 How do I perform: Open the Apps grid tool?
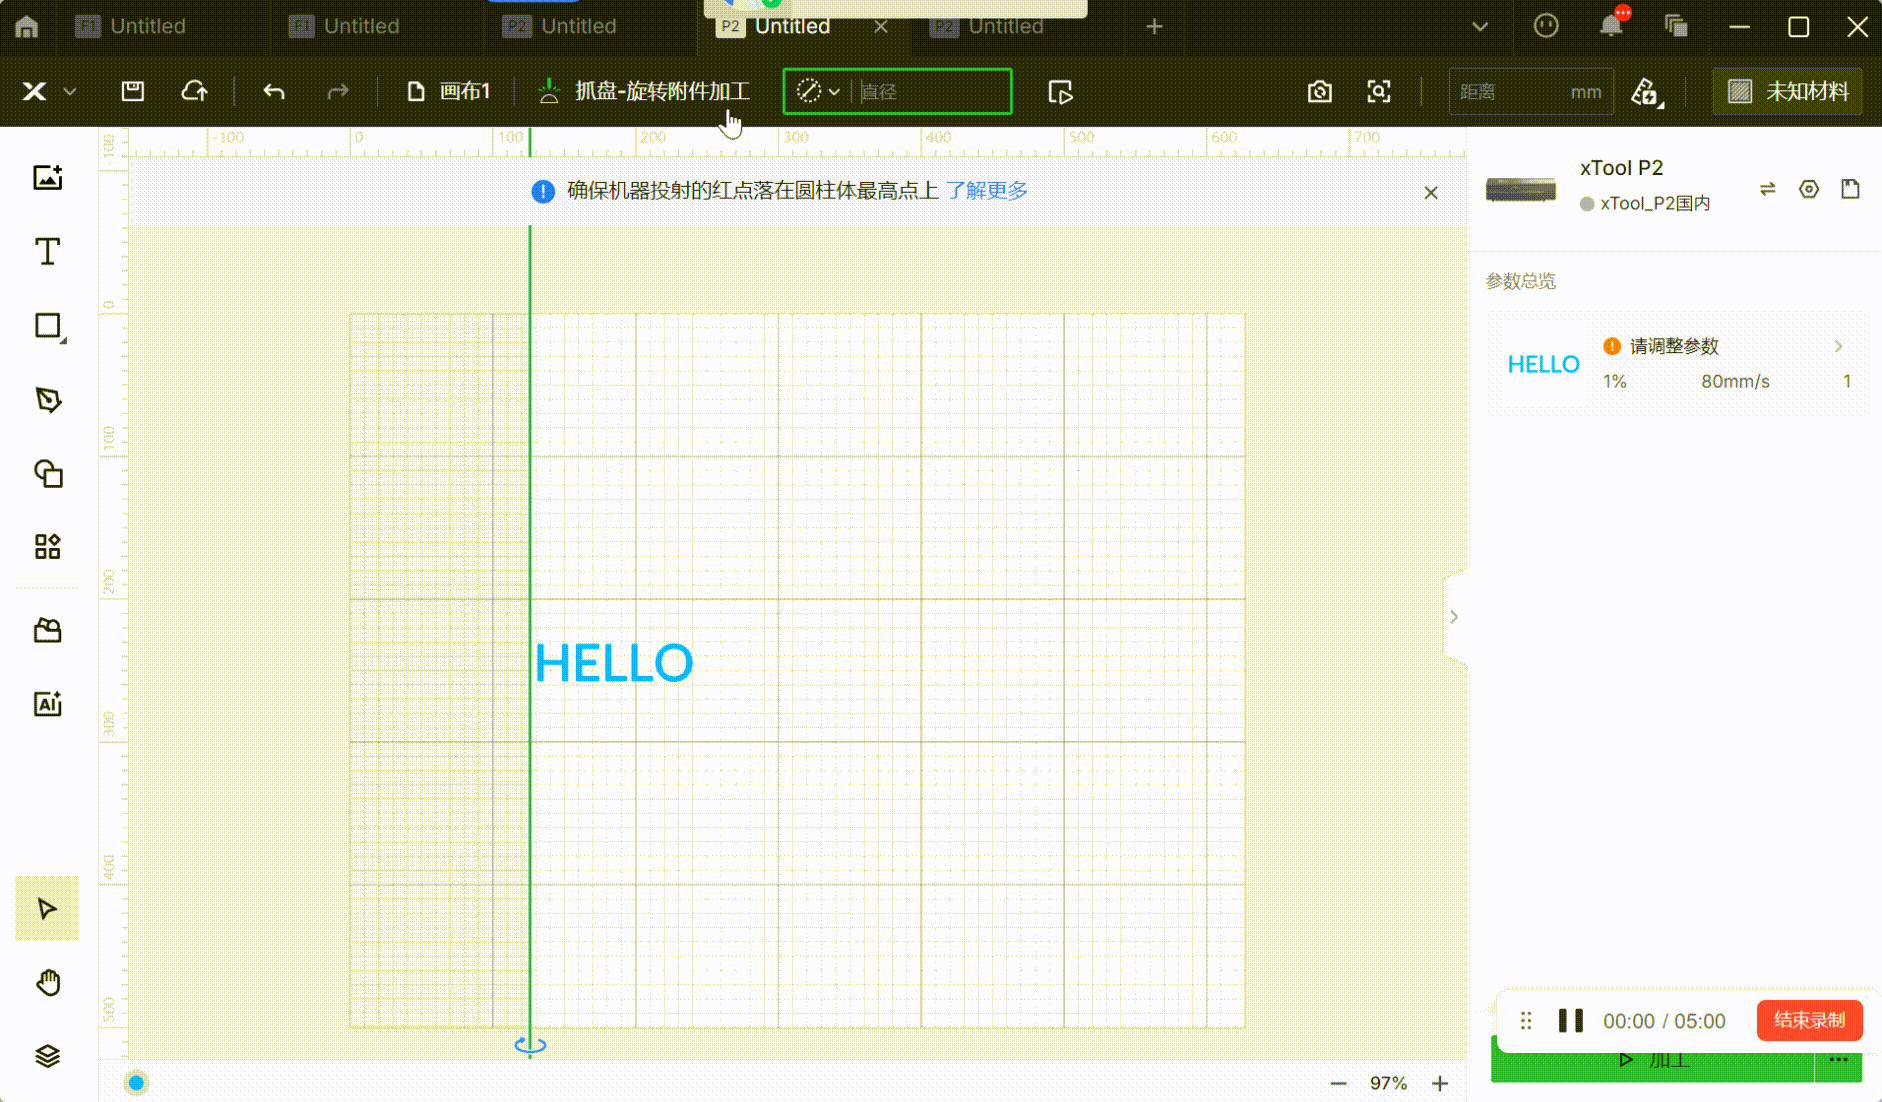point(48,546)
